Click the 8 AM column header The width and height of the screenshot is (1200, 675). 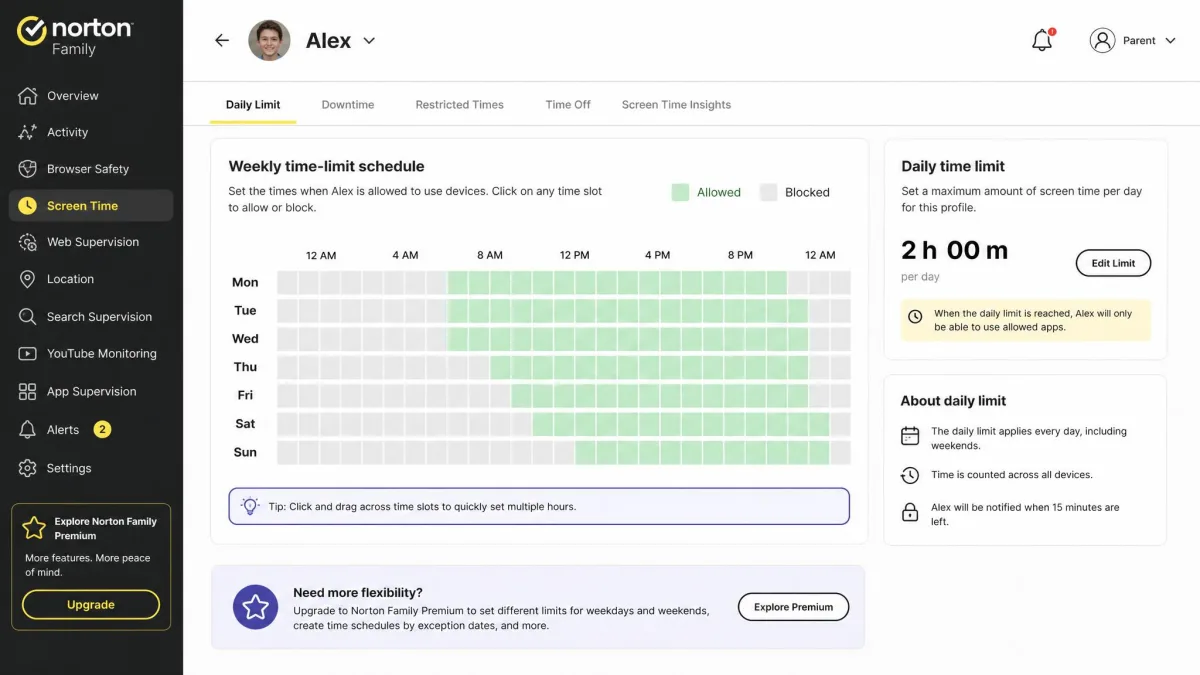tap(490, 255)
